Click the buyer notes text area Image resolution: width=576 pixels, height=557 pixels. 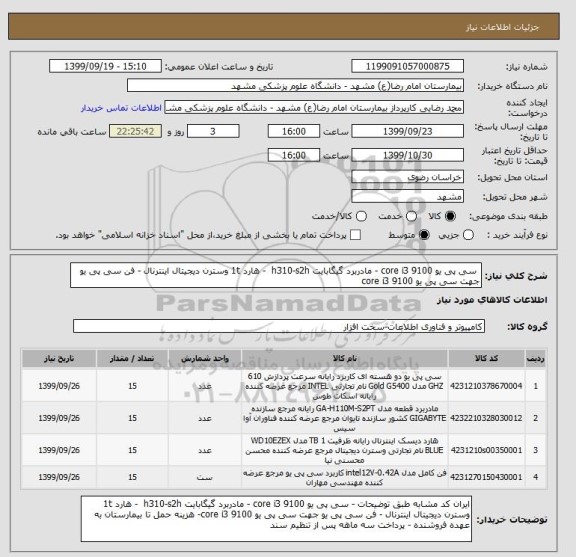[276, 519]
